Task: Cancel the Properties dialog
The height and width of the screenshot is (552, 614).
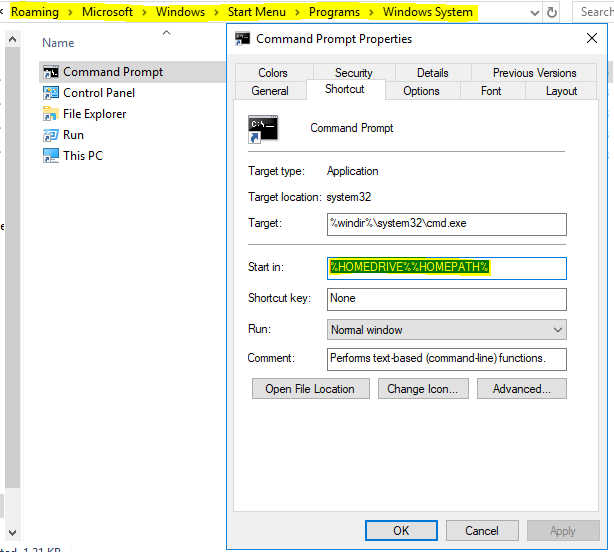Action: [482, 530]
